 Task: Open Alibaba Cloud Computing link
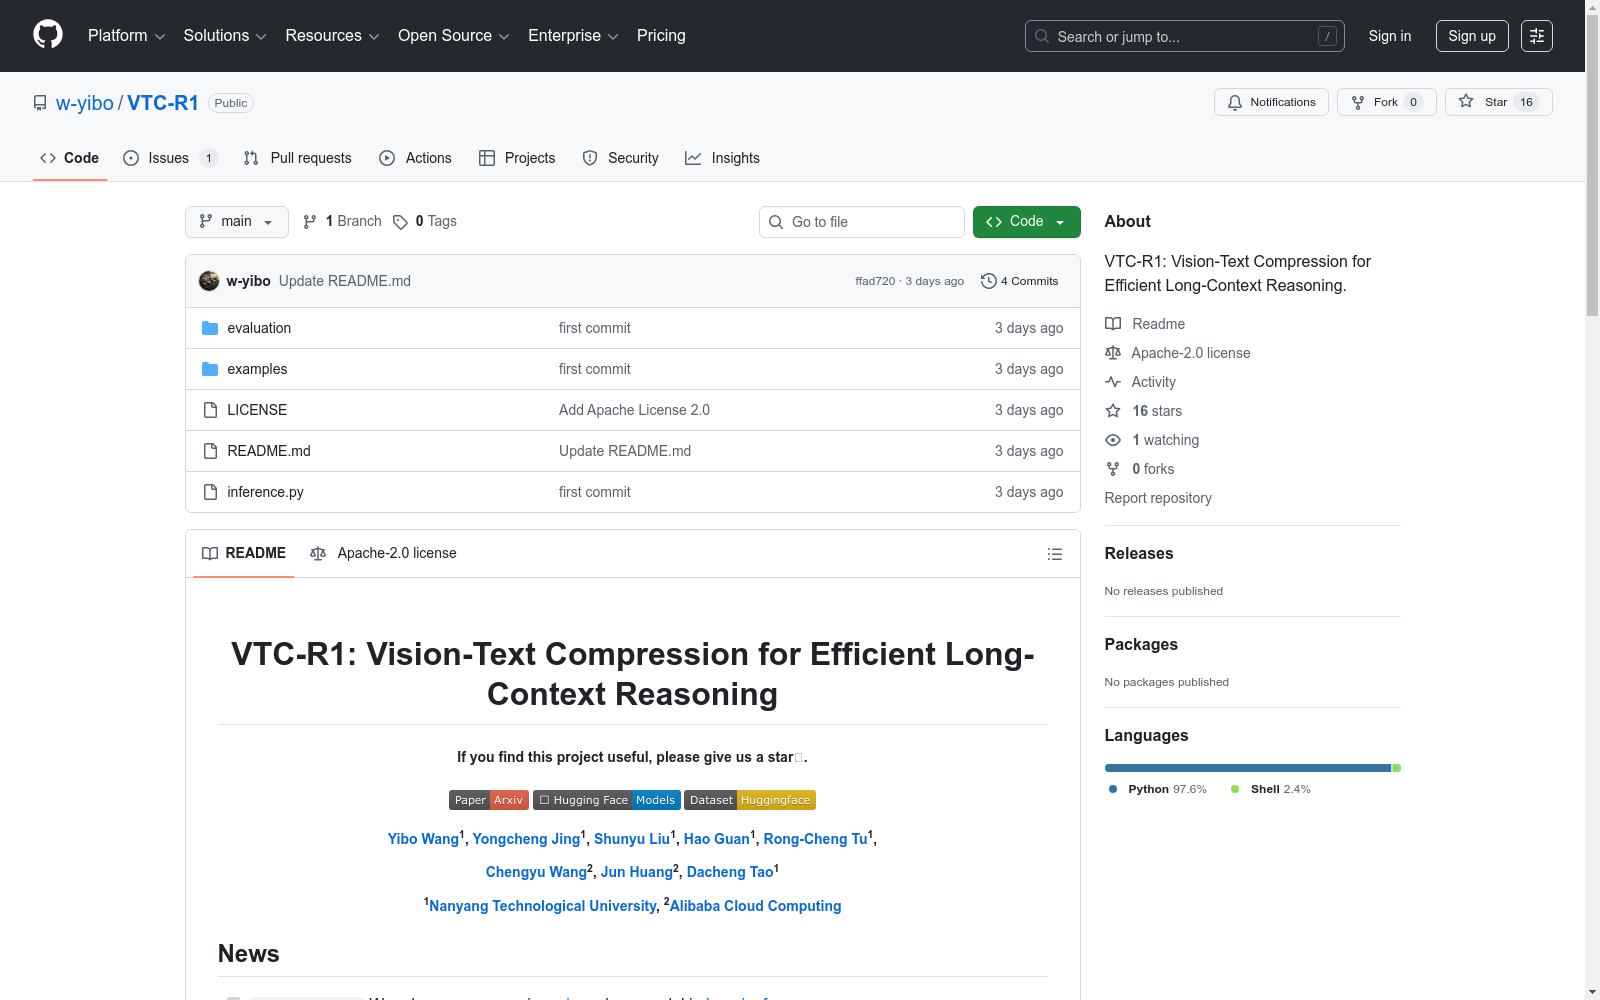click(755, 906)
